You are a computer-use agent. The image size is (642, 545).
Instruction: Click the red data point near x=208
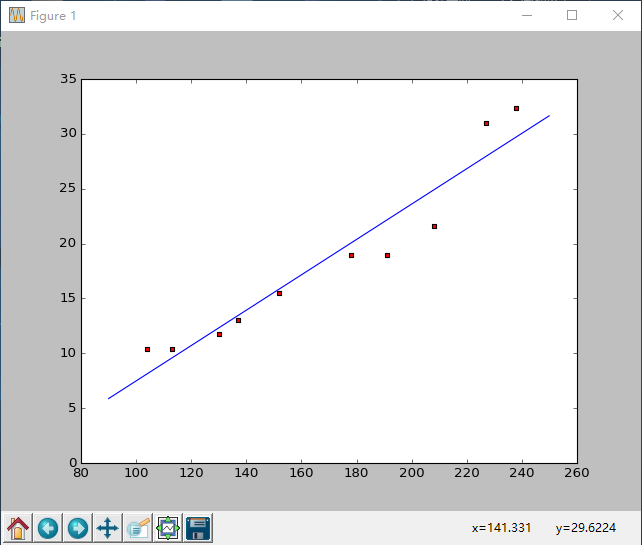pos(434,226)
